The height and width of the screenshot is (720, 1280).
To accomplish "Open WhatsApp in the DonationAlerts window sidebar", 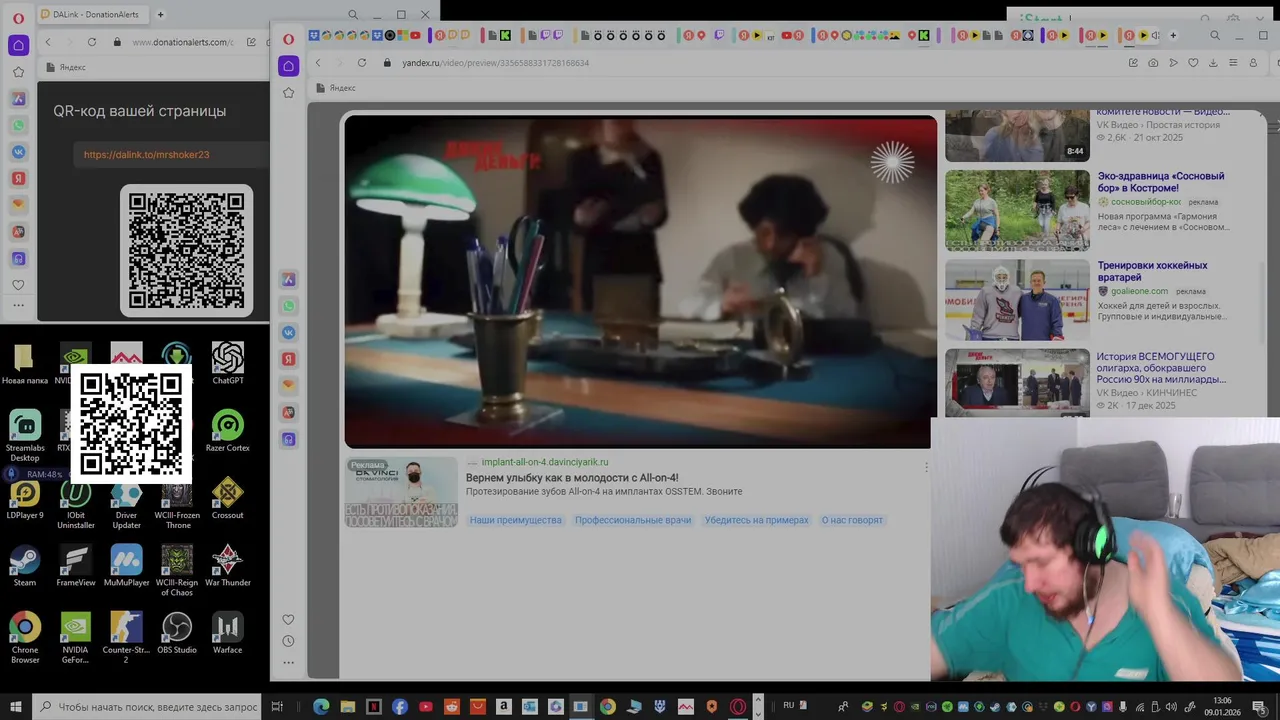I will click(x=18, y=126).
